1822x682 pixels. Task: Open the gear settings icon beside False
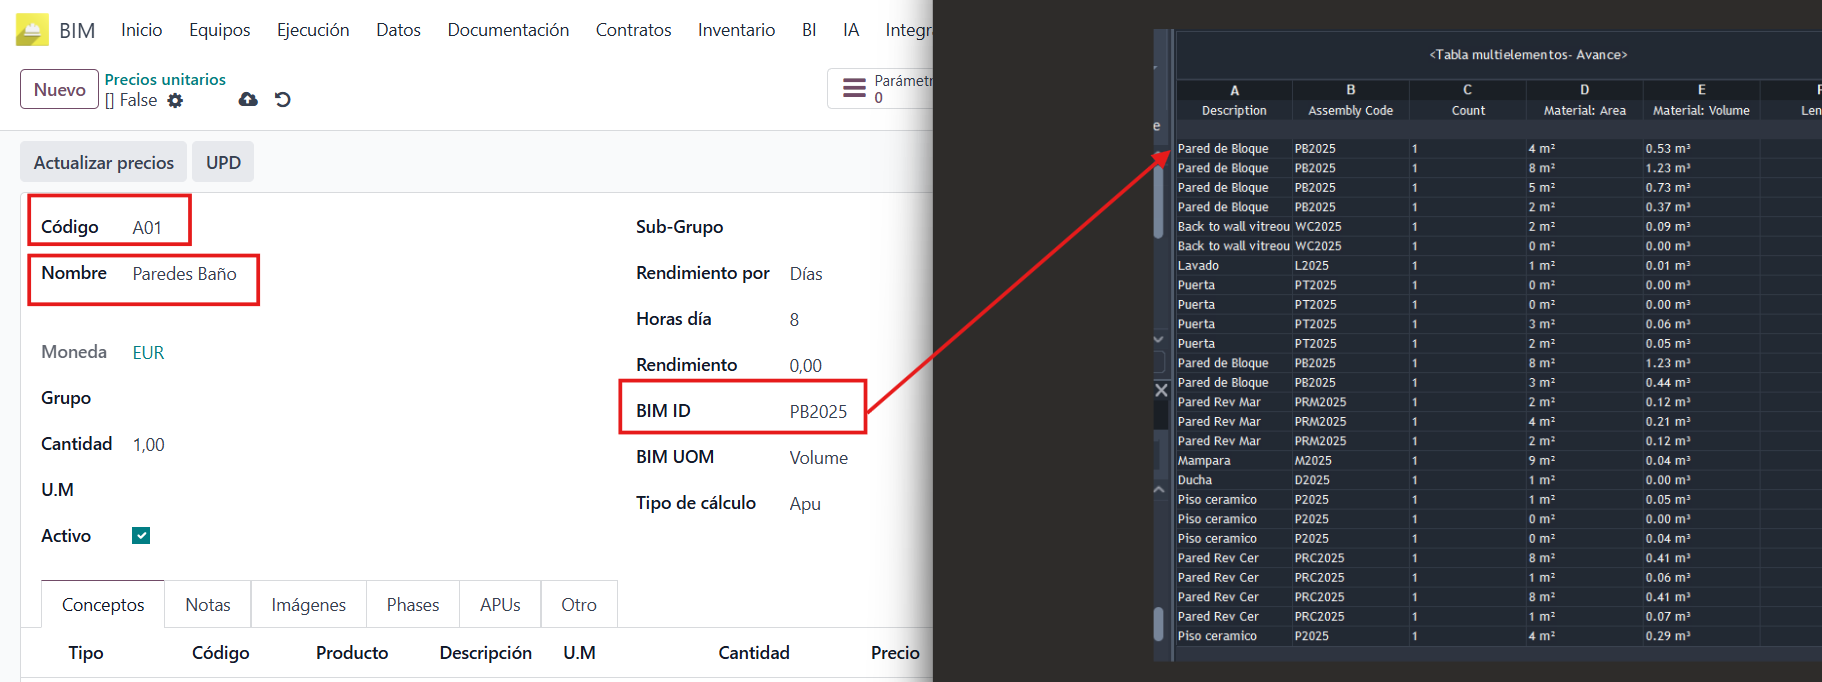(175, 100)
